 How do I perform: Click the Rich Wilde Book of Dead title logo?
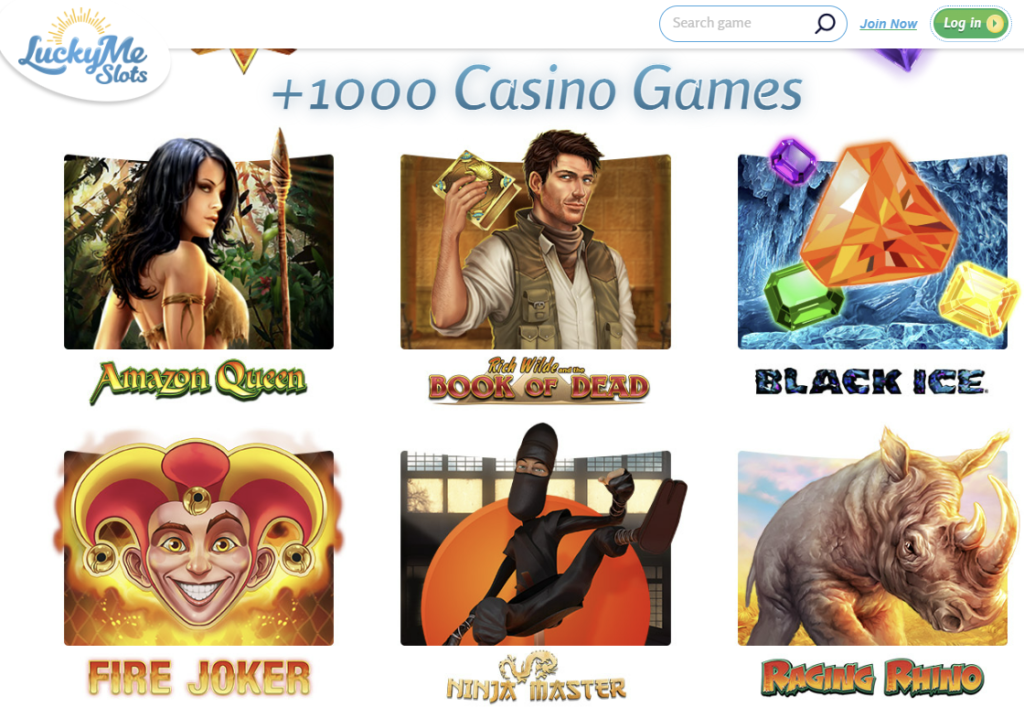(x=539, y=380)
